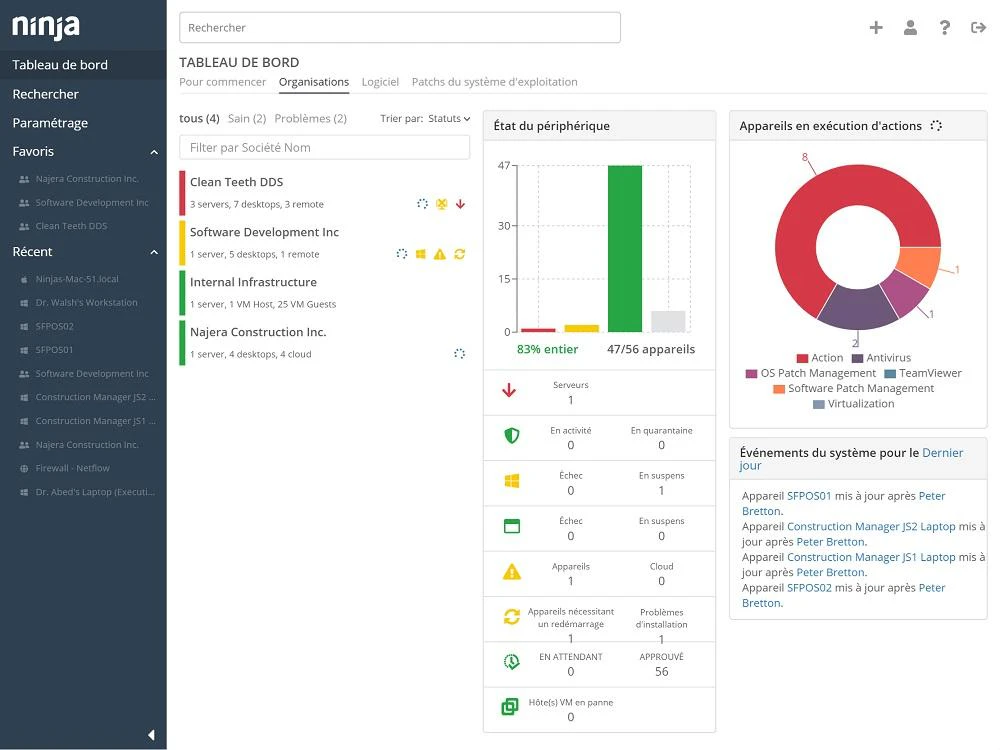This screenshot has width=1000, height=750.
Task: Click Clean Teeth DDS red down-arrow icon
Action: 460,204
